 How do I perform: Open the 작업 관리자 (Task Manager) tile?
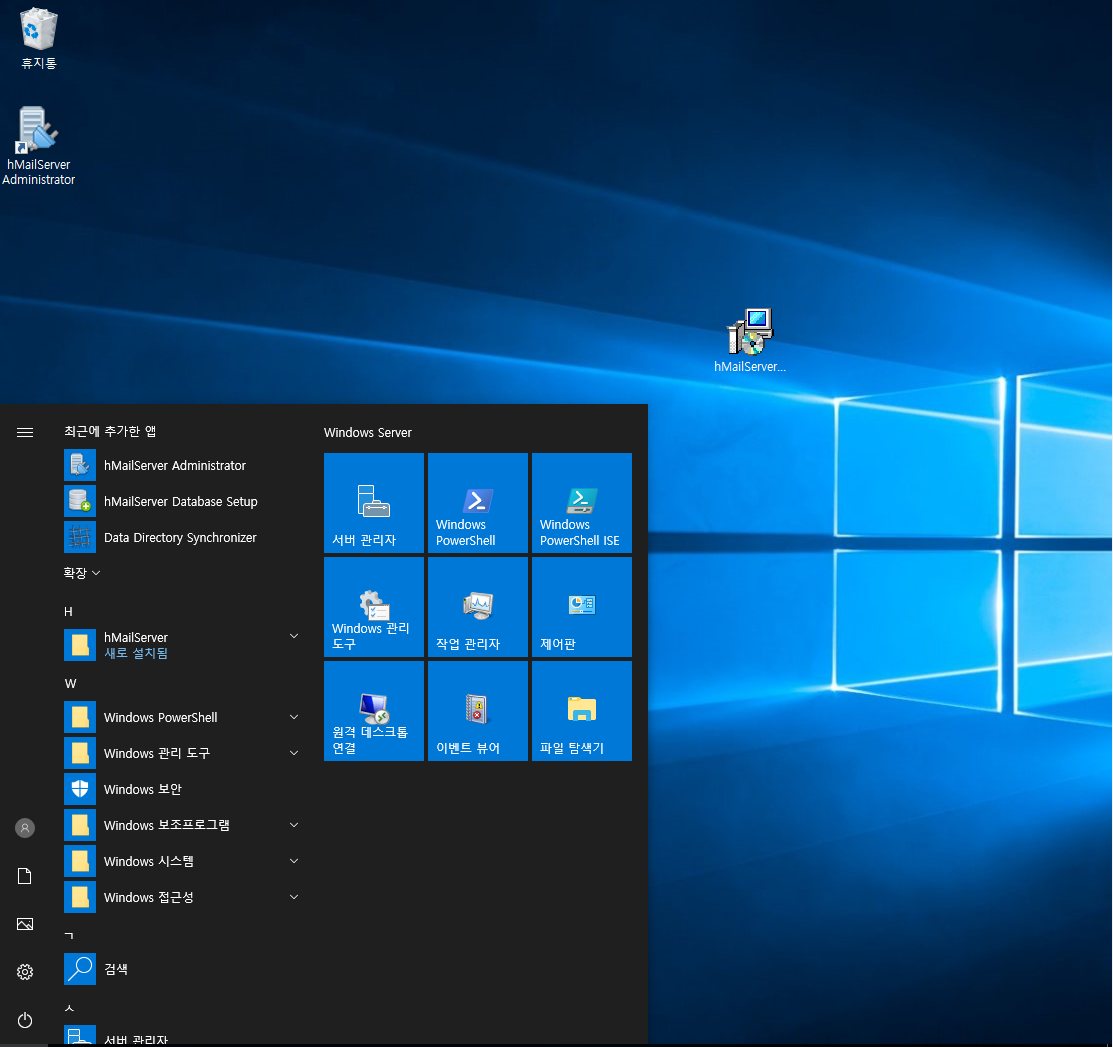pyautogui.click(x=478, y=607)
